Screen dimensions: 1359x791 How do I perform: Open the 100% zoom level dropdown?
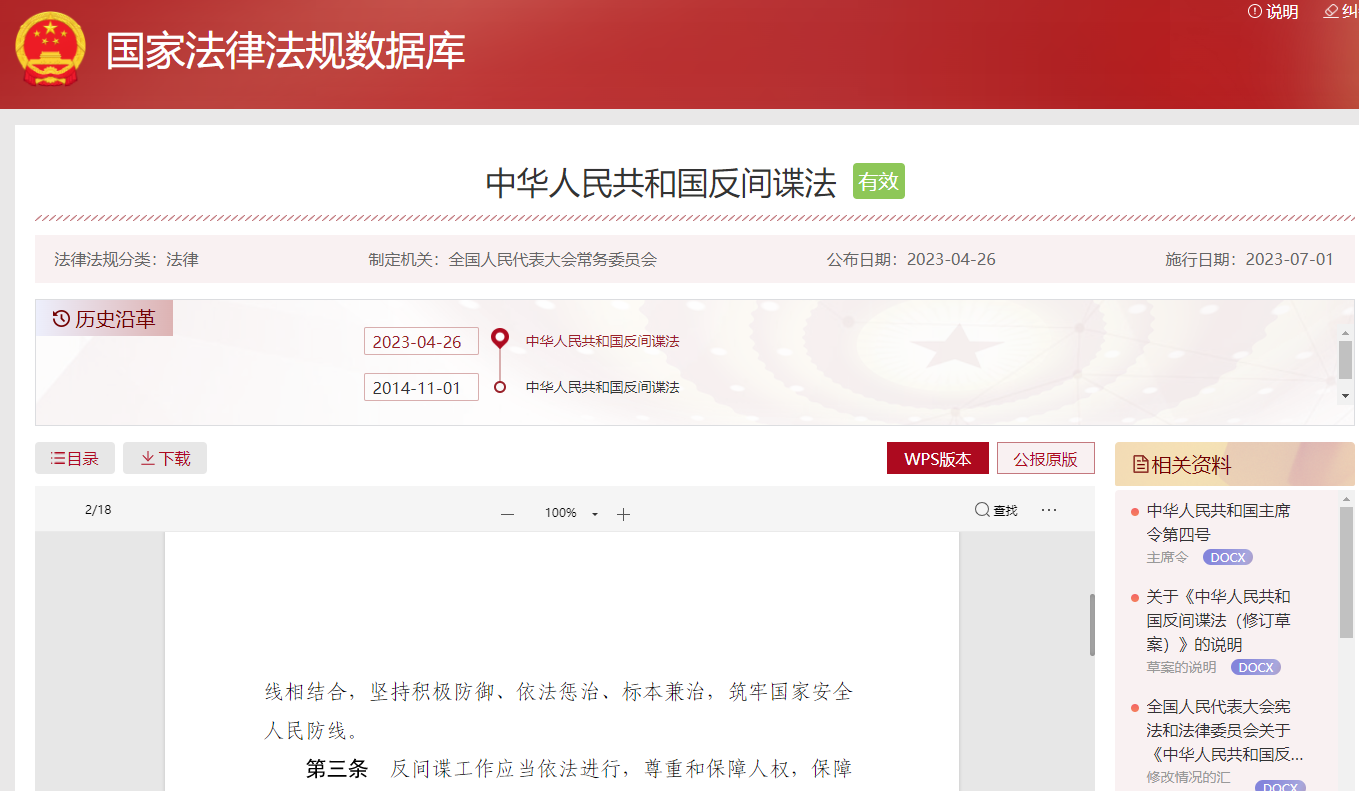tap(594, 514)
